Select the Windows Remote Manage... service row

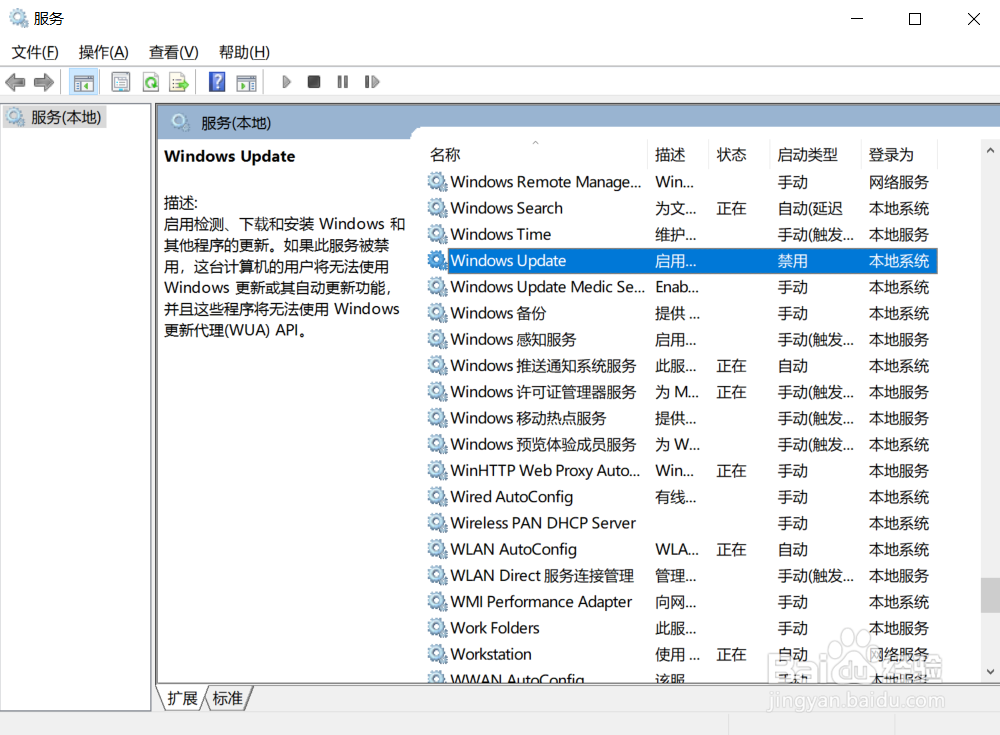tap(681, 182)
